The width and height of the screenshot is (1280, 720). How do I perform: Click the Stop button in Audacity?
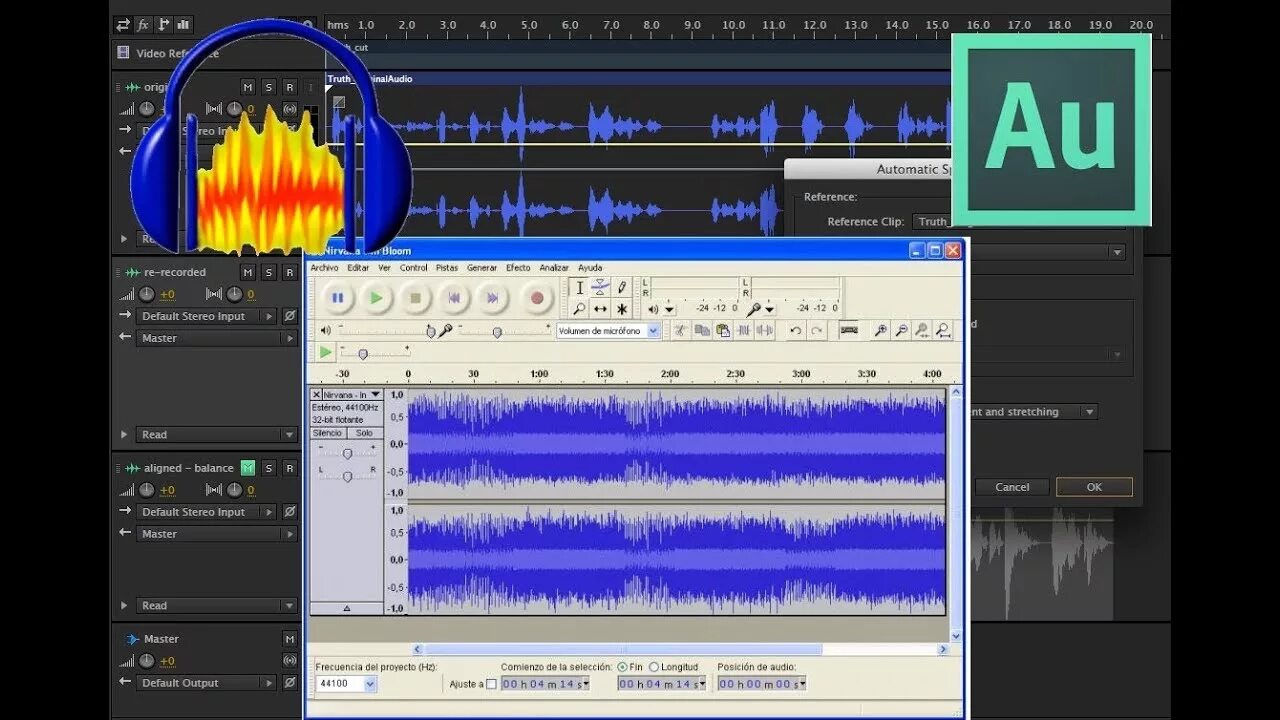[x=415, y=297]
